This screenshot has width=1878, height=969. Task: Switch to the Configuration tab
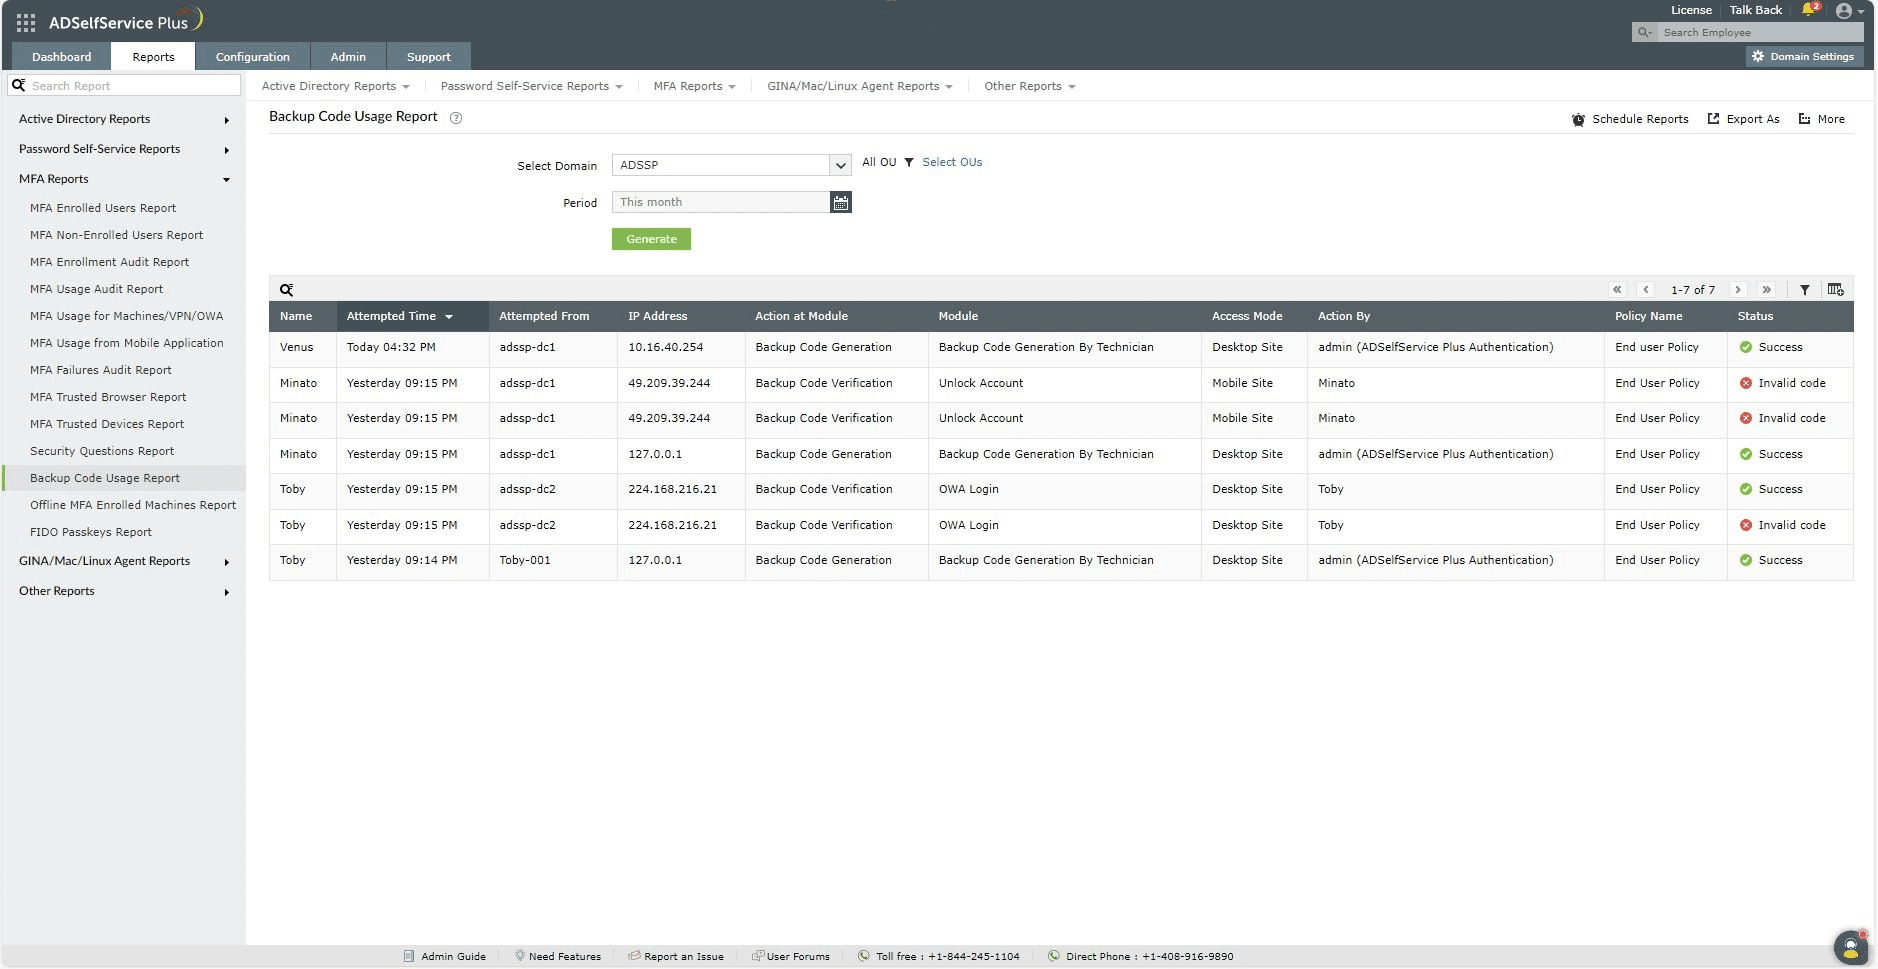point(252,57)
